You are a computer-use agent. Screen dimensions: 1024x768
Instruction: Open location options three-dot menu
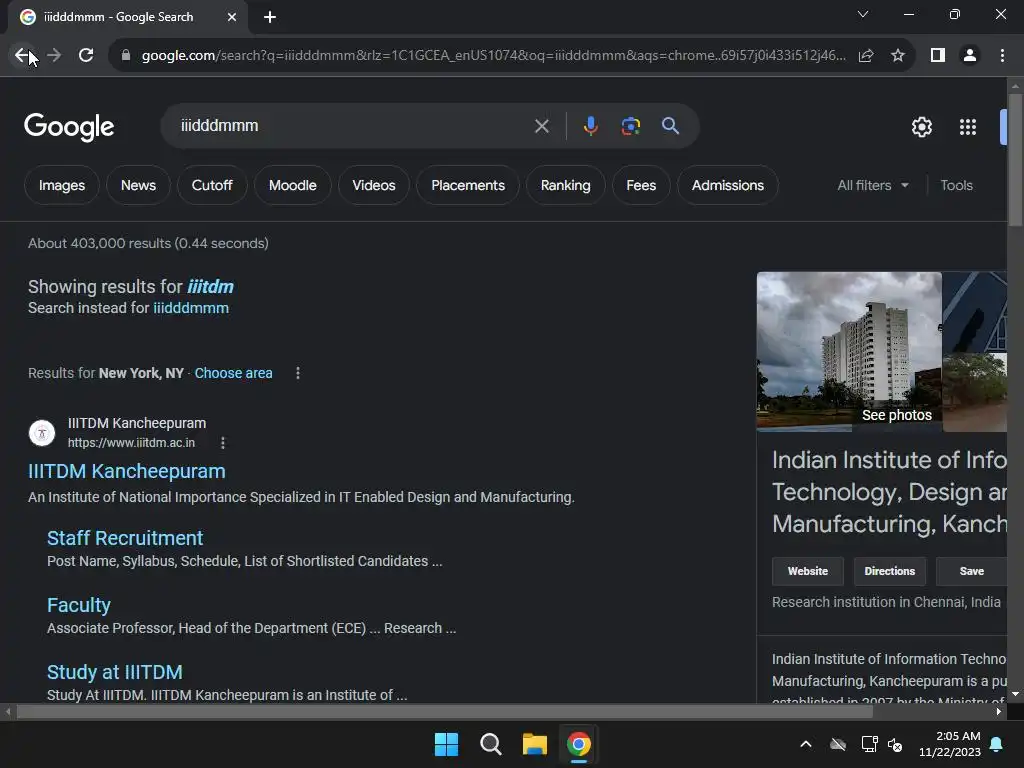tap(298, 373)
